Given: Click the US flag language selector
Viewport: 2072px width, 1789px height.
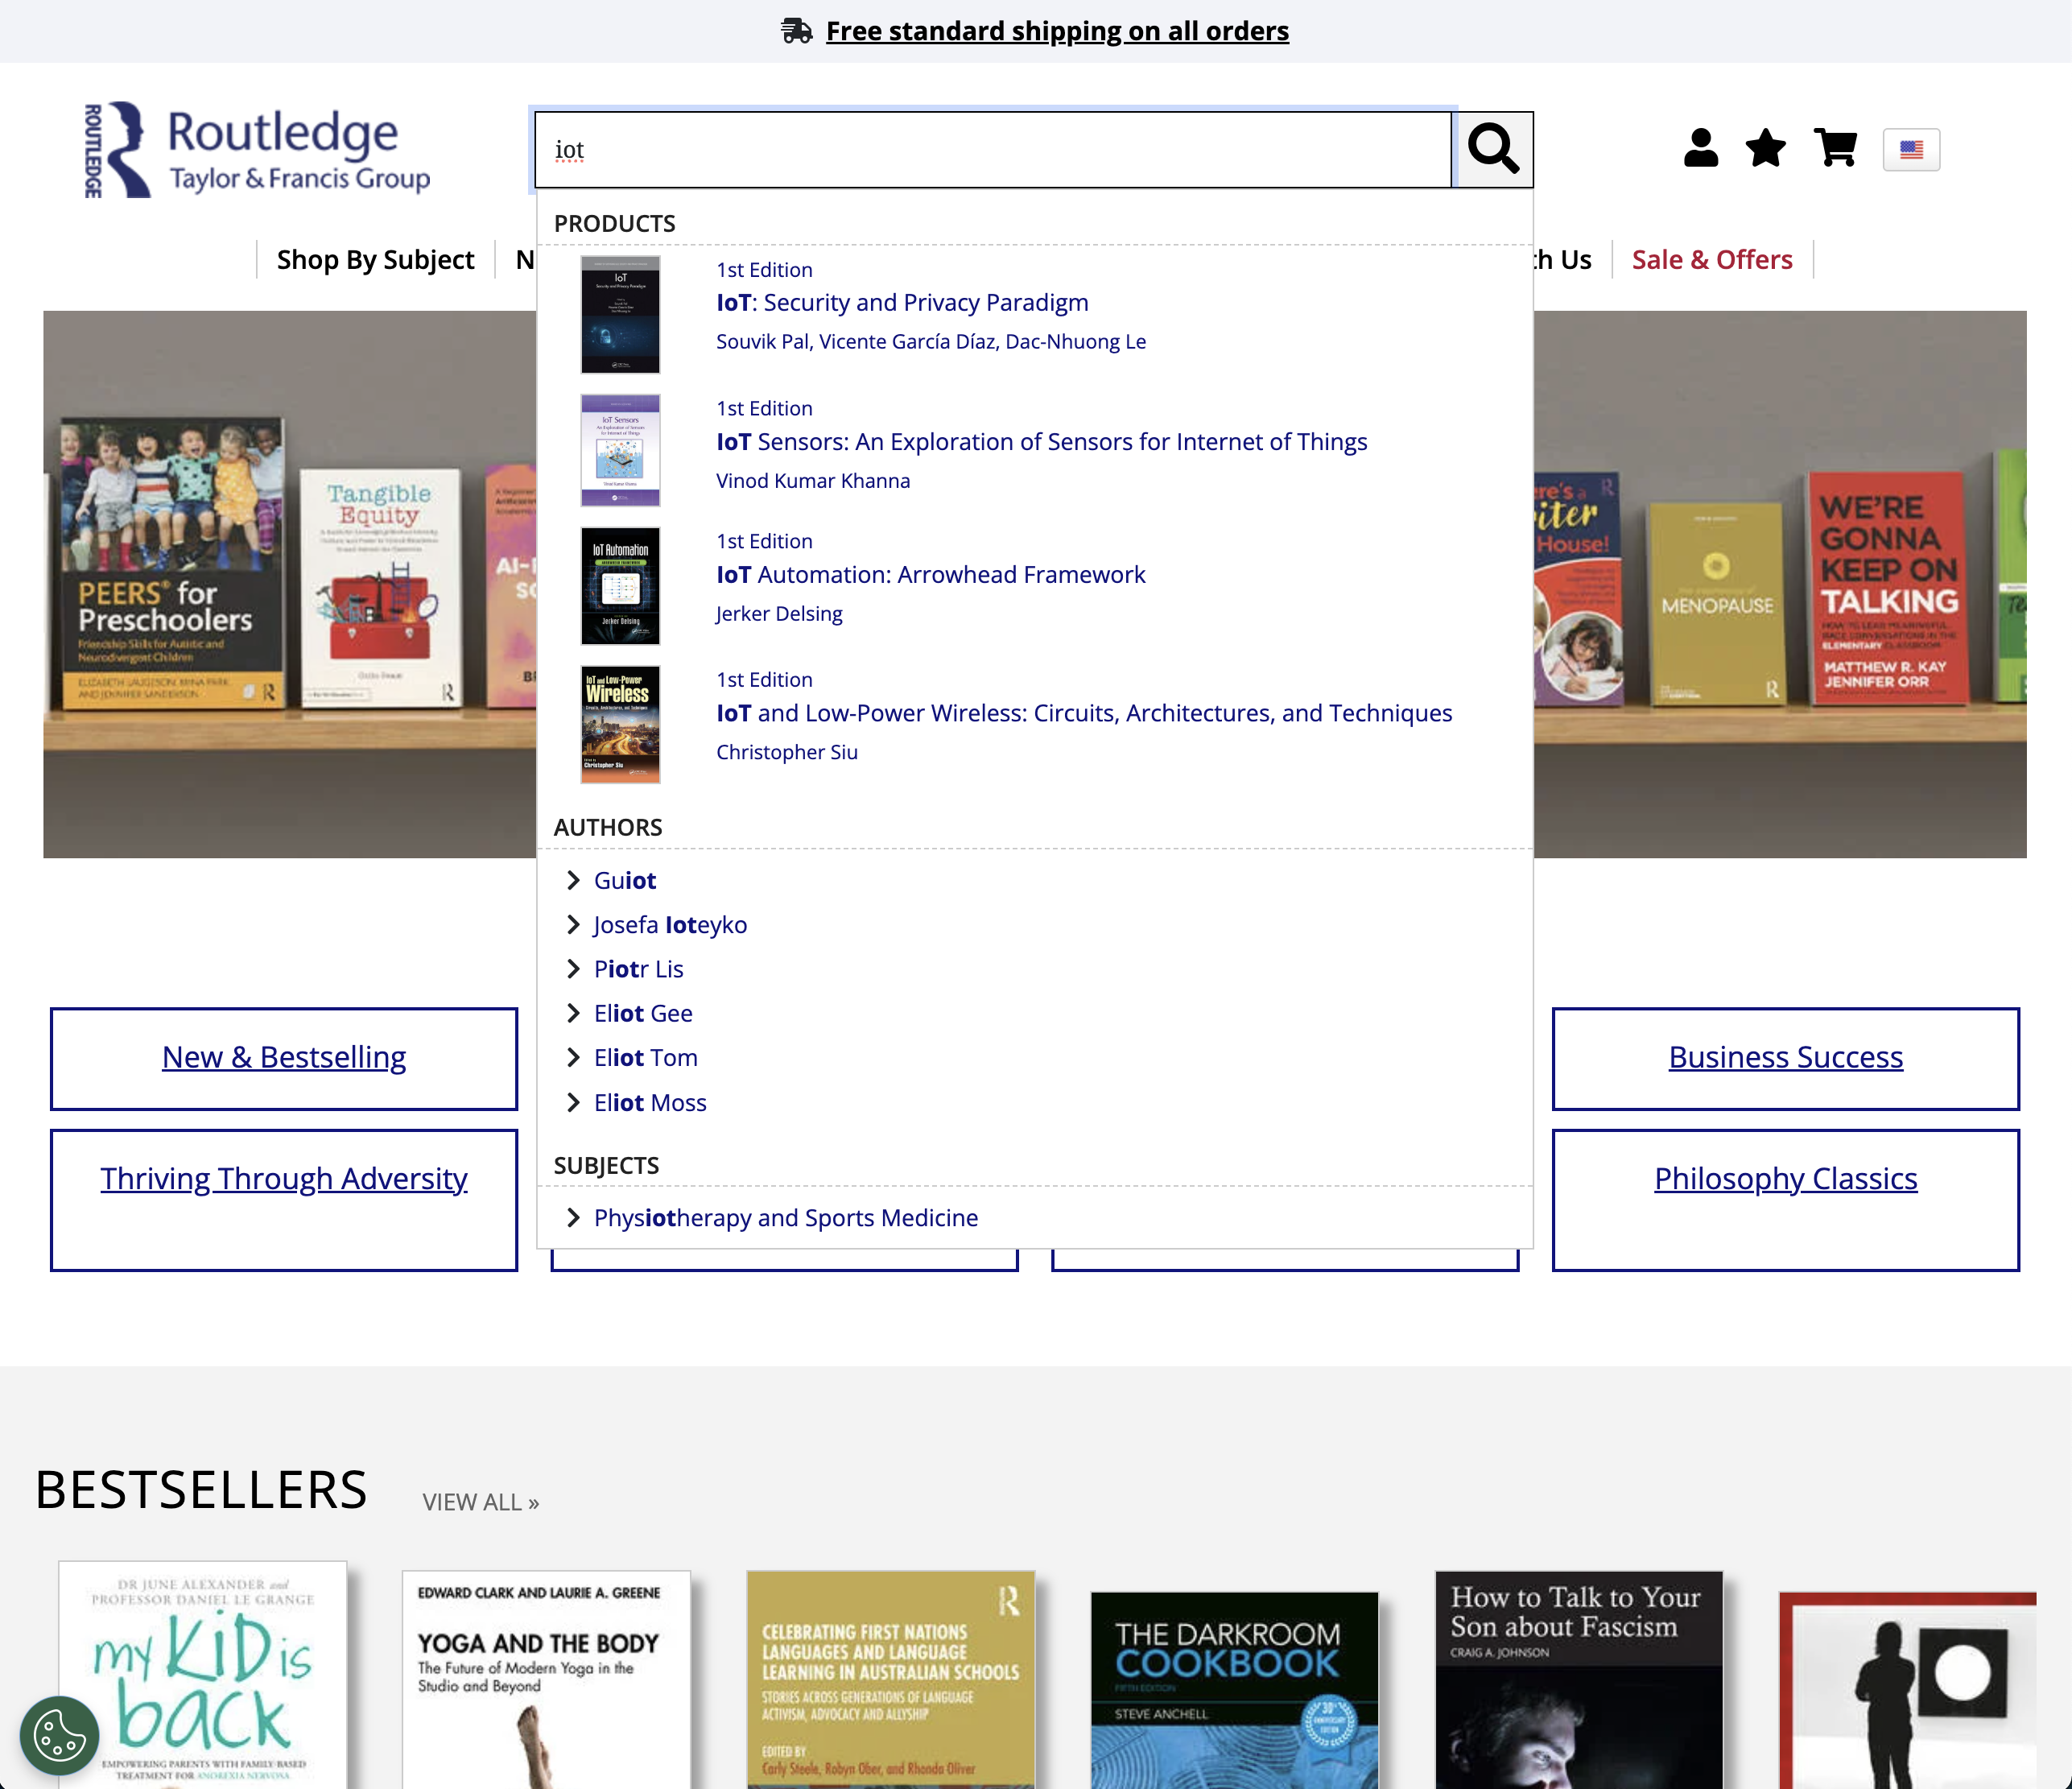Looking at the screenshot, I should [1911, 149].
